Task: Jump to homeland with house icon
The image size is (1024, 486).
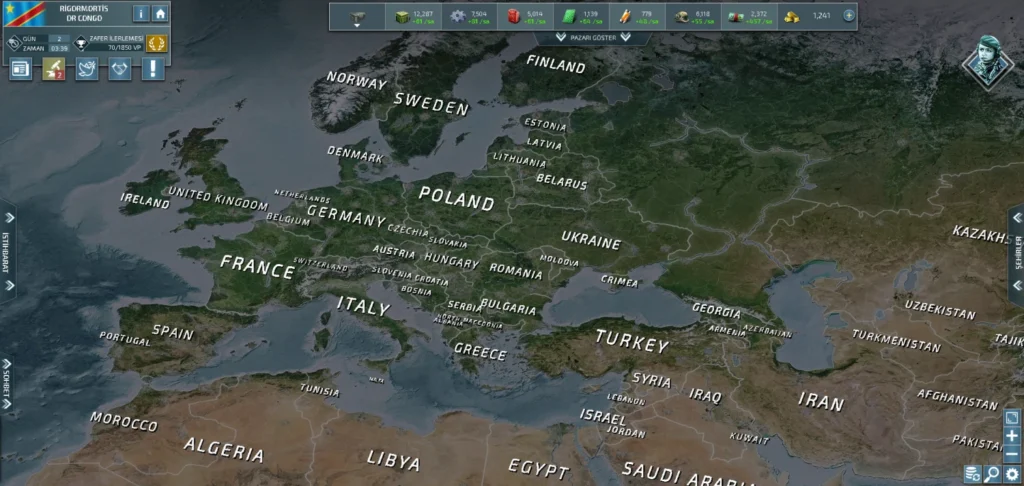Action: 160,13
